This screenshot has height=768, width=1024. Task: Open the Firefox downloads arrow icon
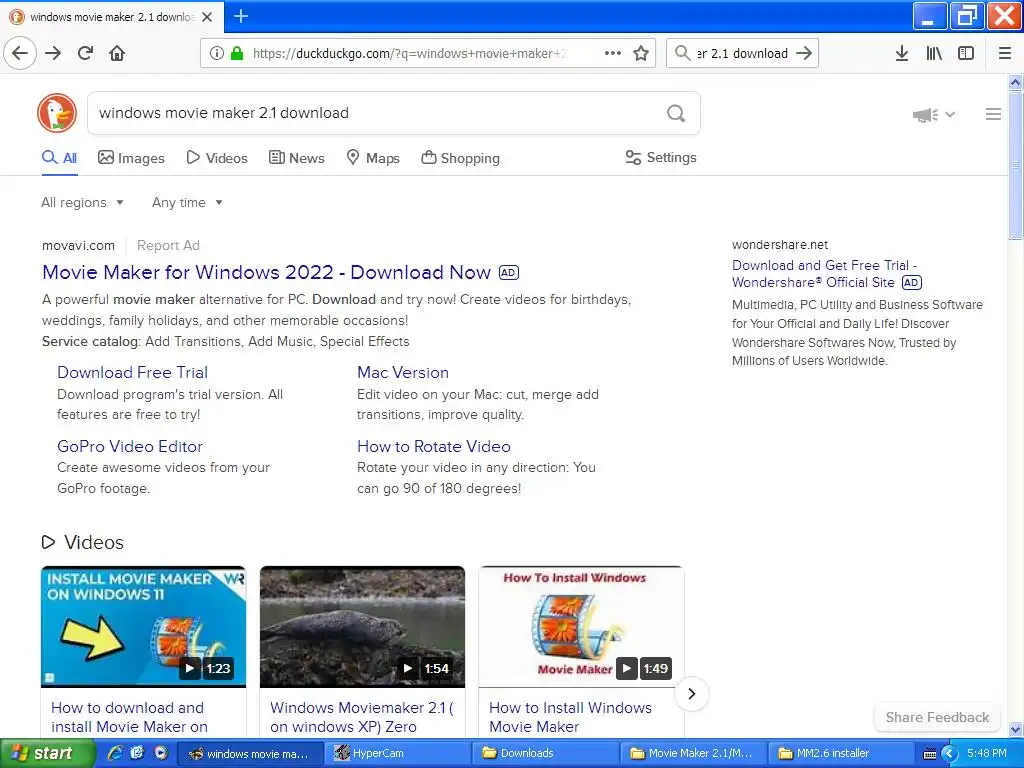pyautogui.click(x=902, y=53)
